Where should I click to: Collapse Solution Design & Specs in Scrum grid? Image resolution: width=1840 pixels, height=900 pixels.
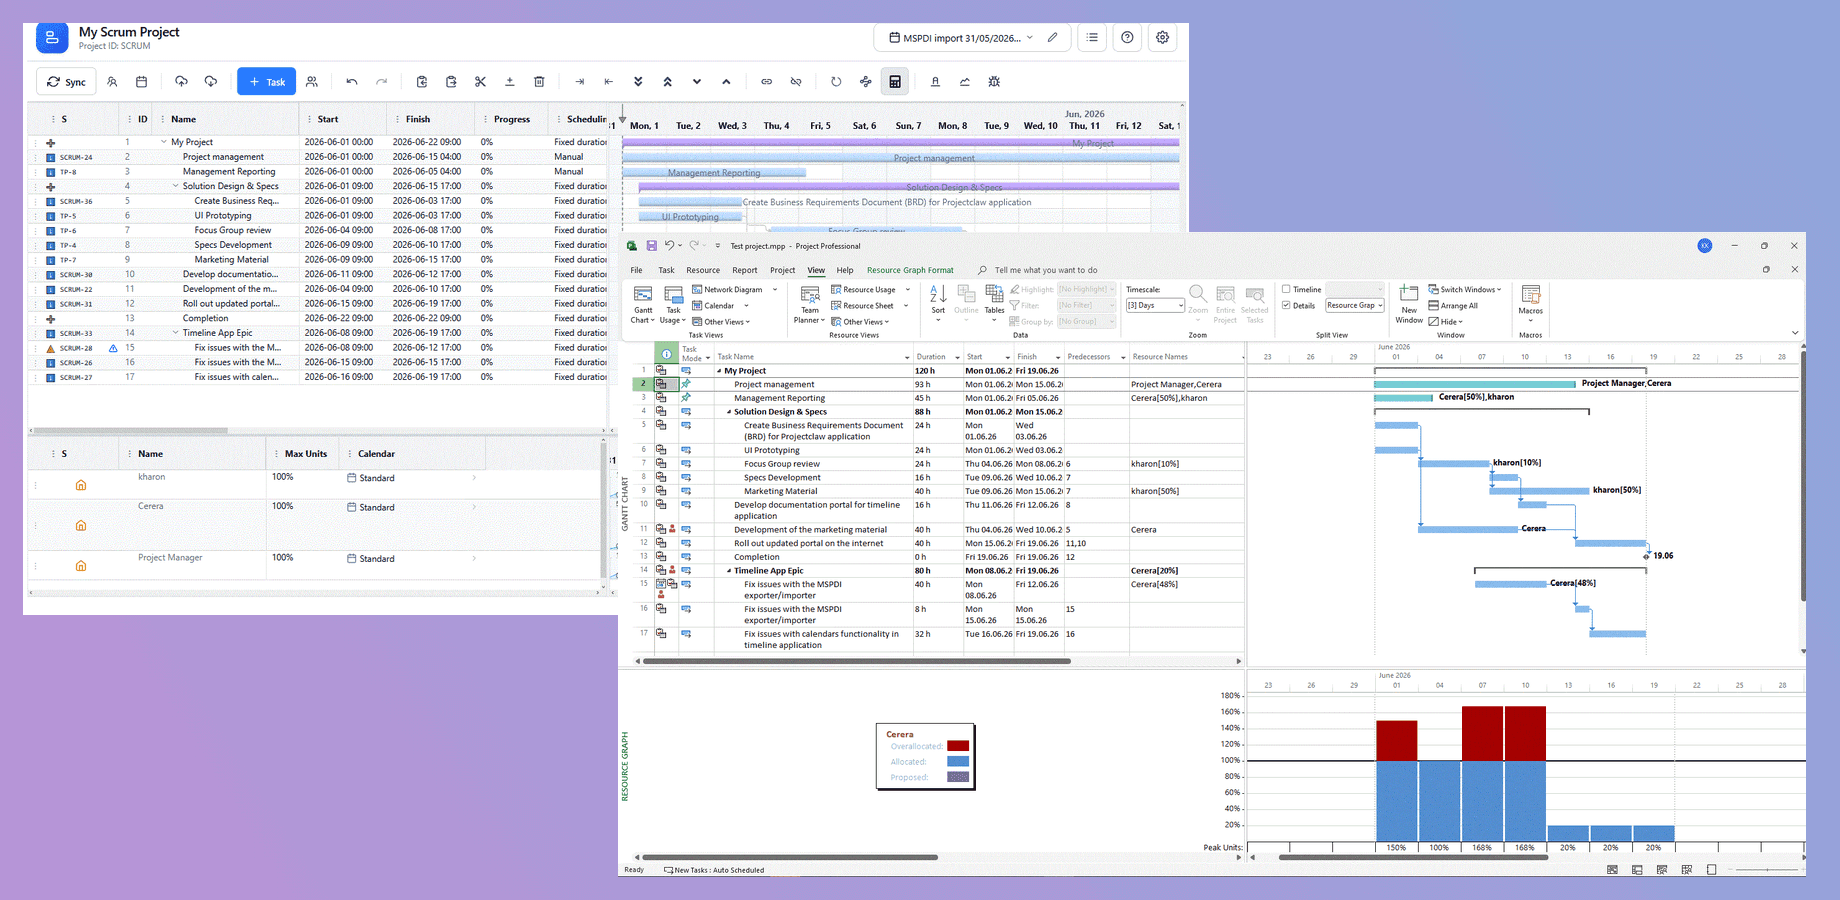click(x=176, y=186)
